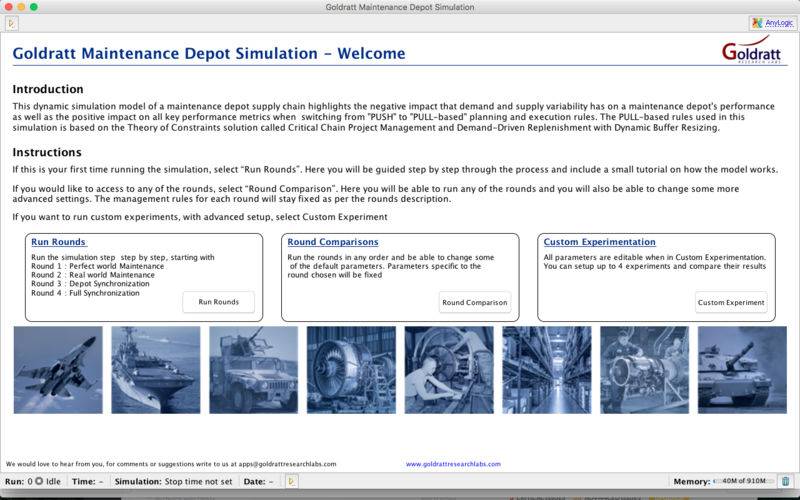This screenshot has height=500, width=800.
Task: Click the run icon in top toolbar
Action: pyautogui.click(x=12, y=23)
